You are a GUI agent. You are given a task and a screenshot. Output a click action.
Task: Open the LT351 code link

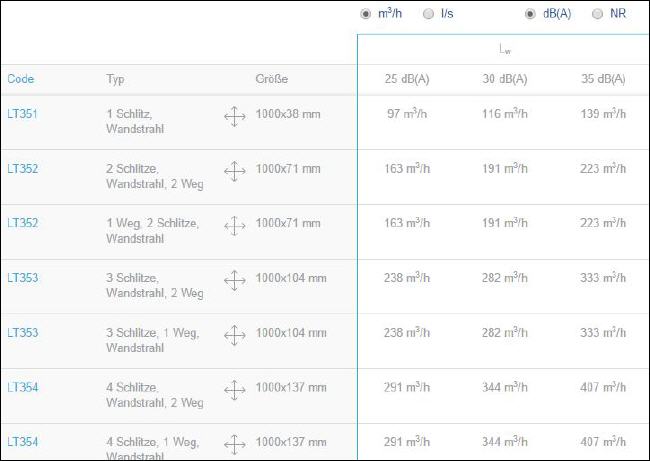(x=22, y=114)
